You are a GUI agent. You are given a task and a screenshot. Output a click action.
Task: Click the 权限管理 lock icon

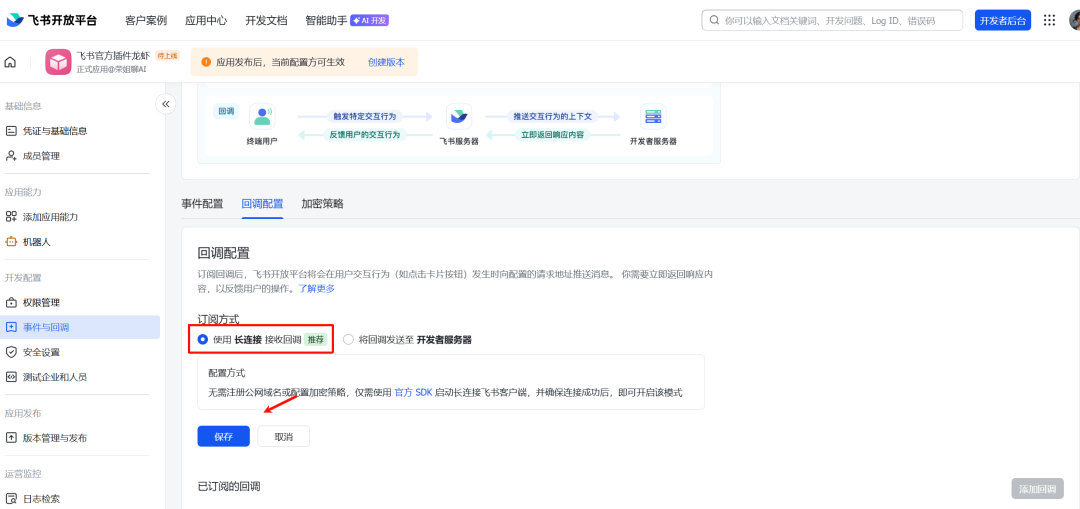click(x=11, y=302)
